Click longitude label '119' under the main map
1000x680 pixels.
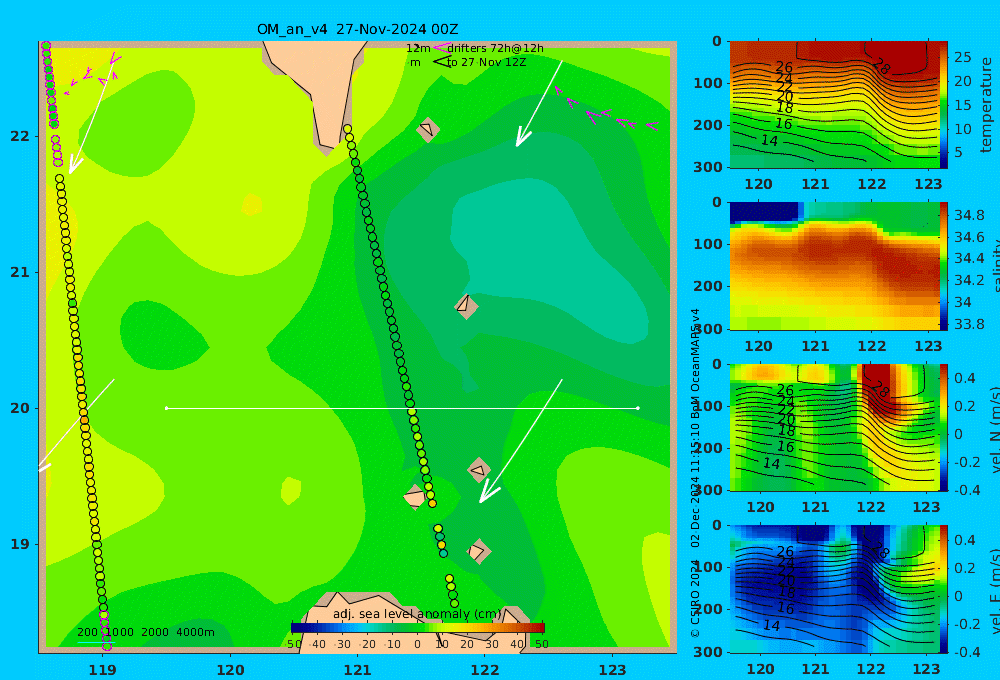click(102, 670)
